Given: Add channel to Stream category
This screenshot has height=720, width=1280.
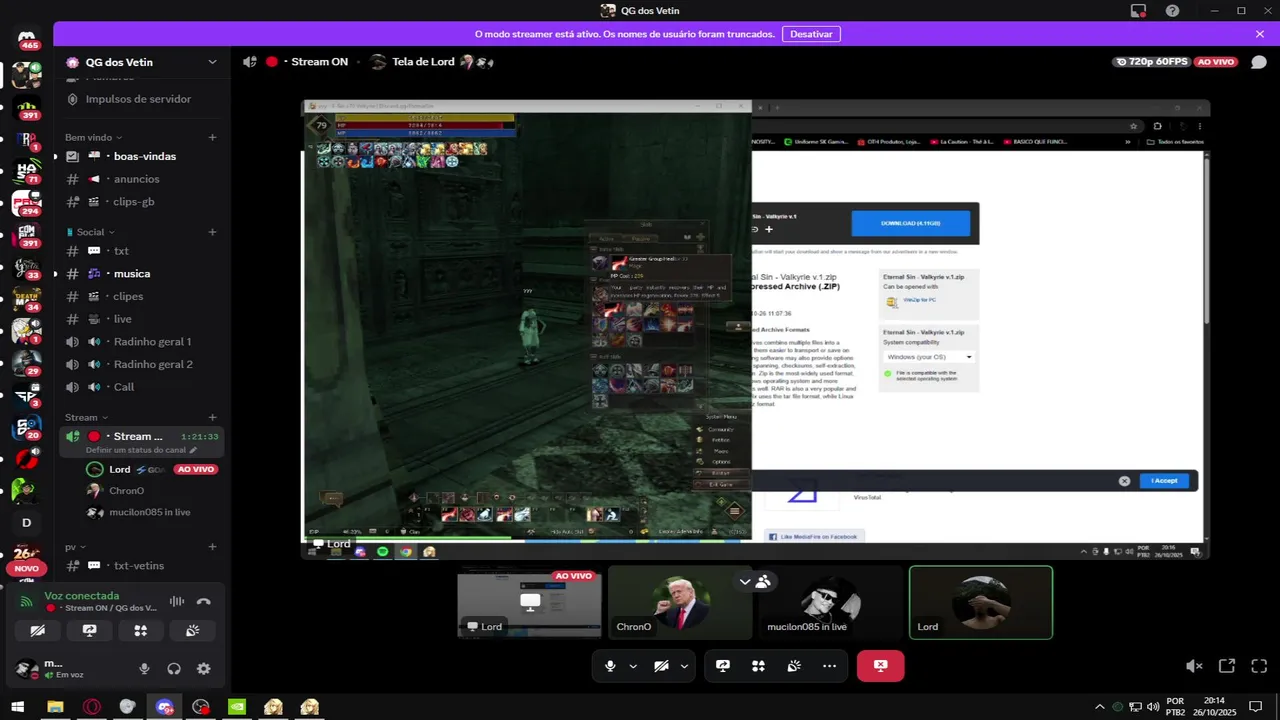Looking at the screenshot, I should pos(212,417).
